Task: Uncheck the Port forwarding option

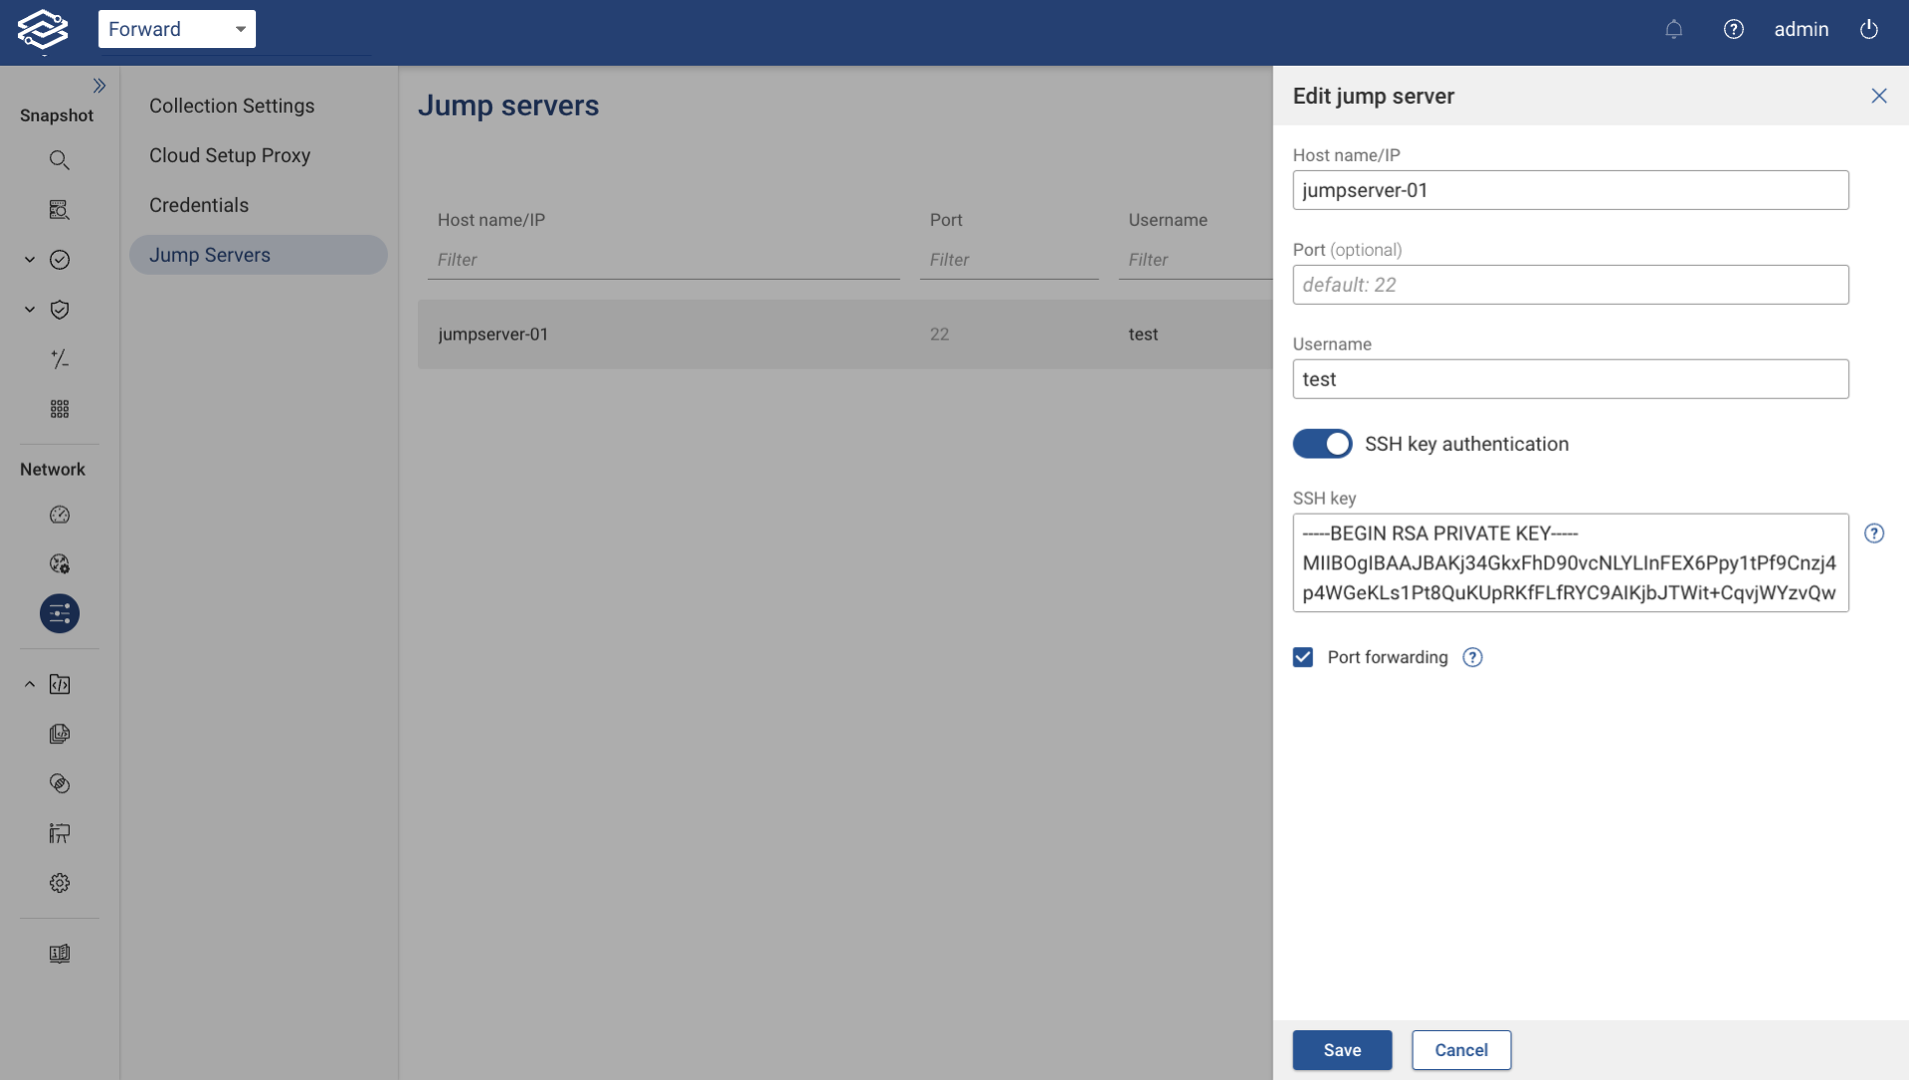Action: [x=1303, y=657]
